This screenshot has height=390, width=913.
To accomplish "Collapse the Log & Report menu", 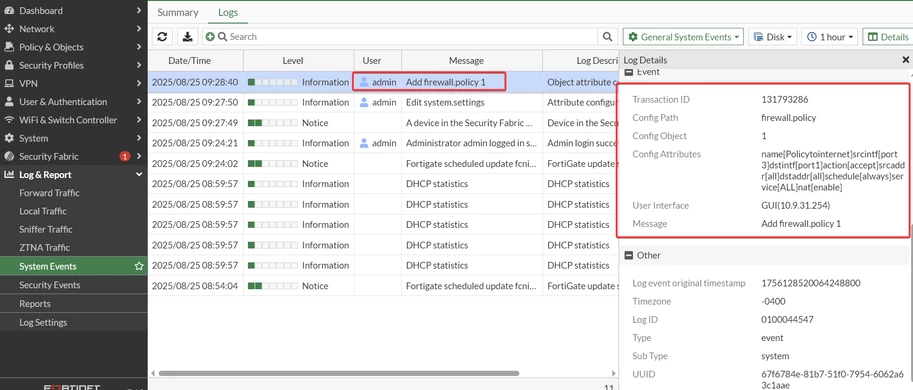I will point(139,175).
